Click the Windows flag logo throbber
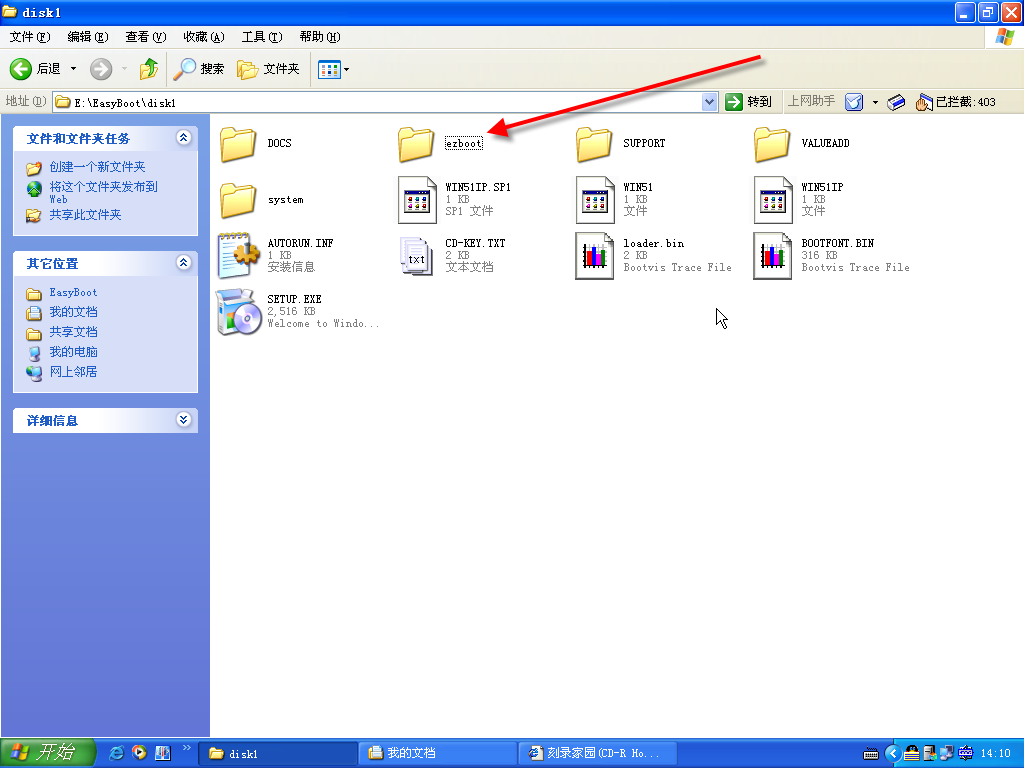The height and width of the screenshot is (768, 1024). coord(1004,37)
